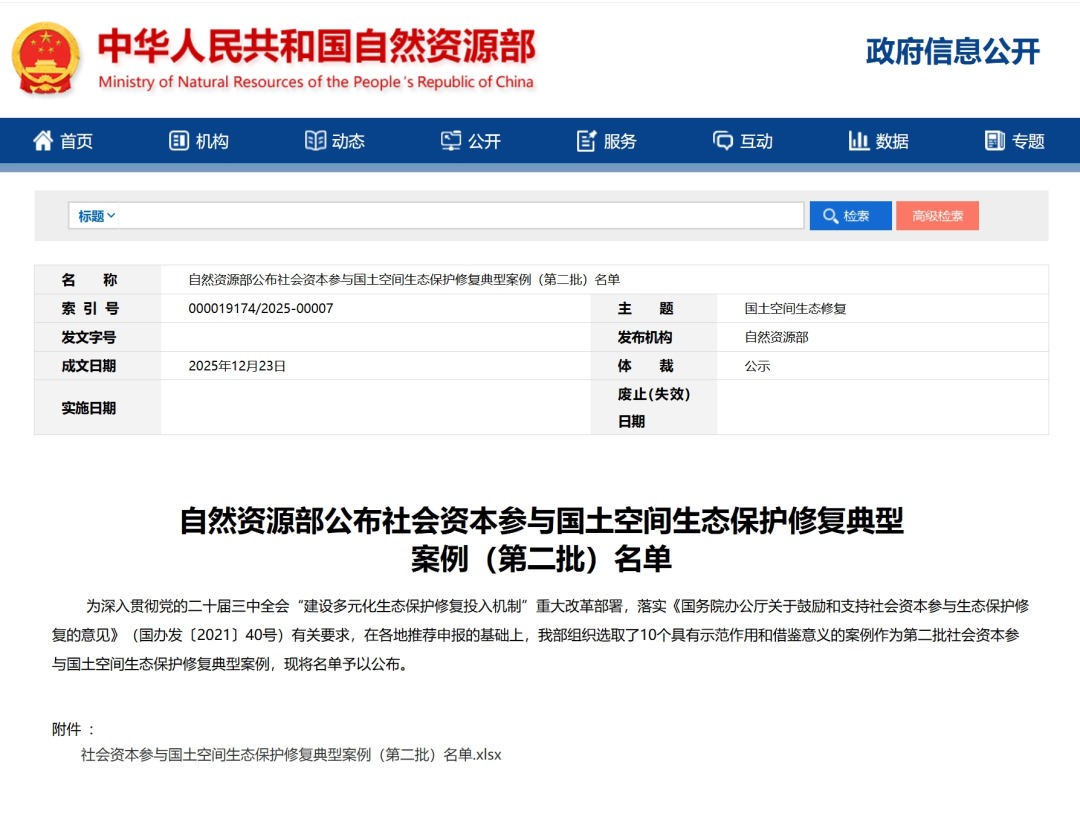Click inside the search text field
The height and width of the screenshot is (814, 1080).
tap(460, 216)
